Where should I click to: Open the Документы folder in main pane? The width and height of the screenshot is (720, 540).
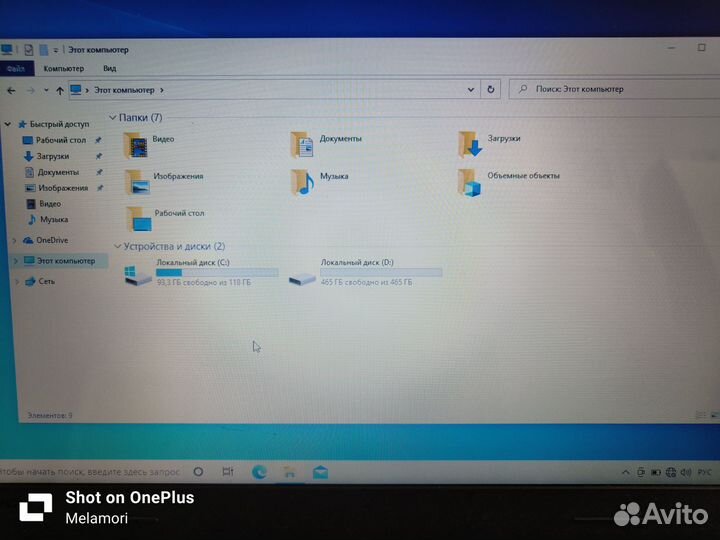point(303,144)
